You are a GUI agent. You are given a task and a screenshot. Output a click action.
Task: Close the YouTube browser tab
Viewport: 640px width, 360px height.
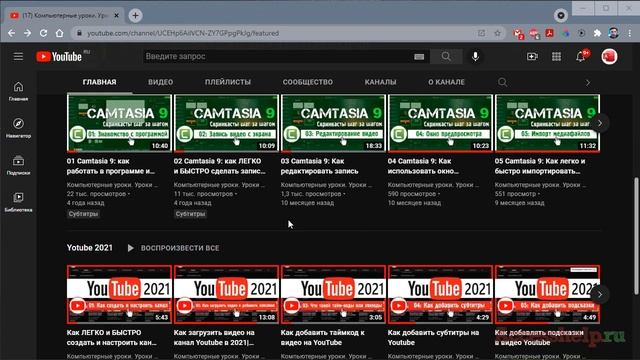click(x=116, y=16)
